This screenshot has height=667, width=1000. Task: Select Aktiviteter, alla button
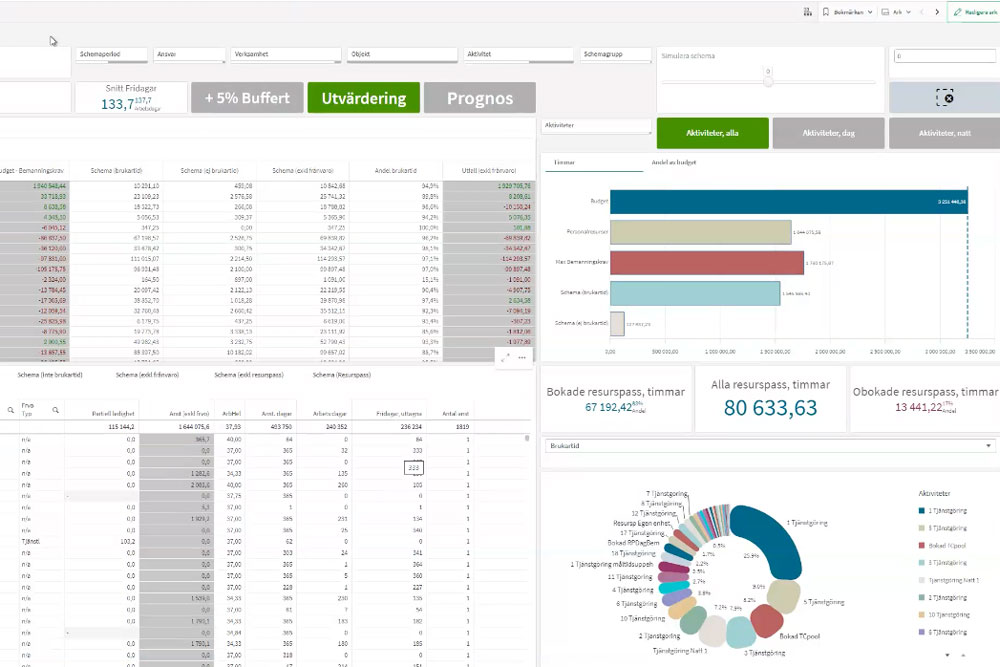[x=712, y=133]
